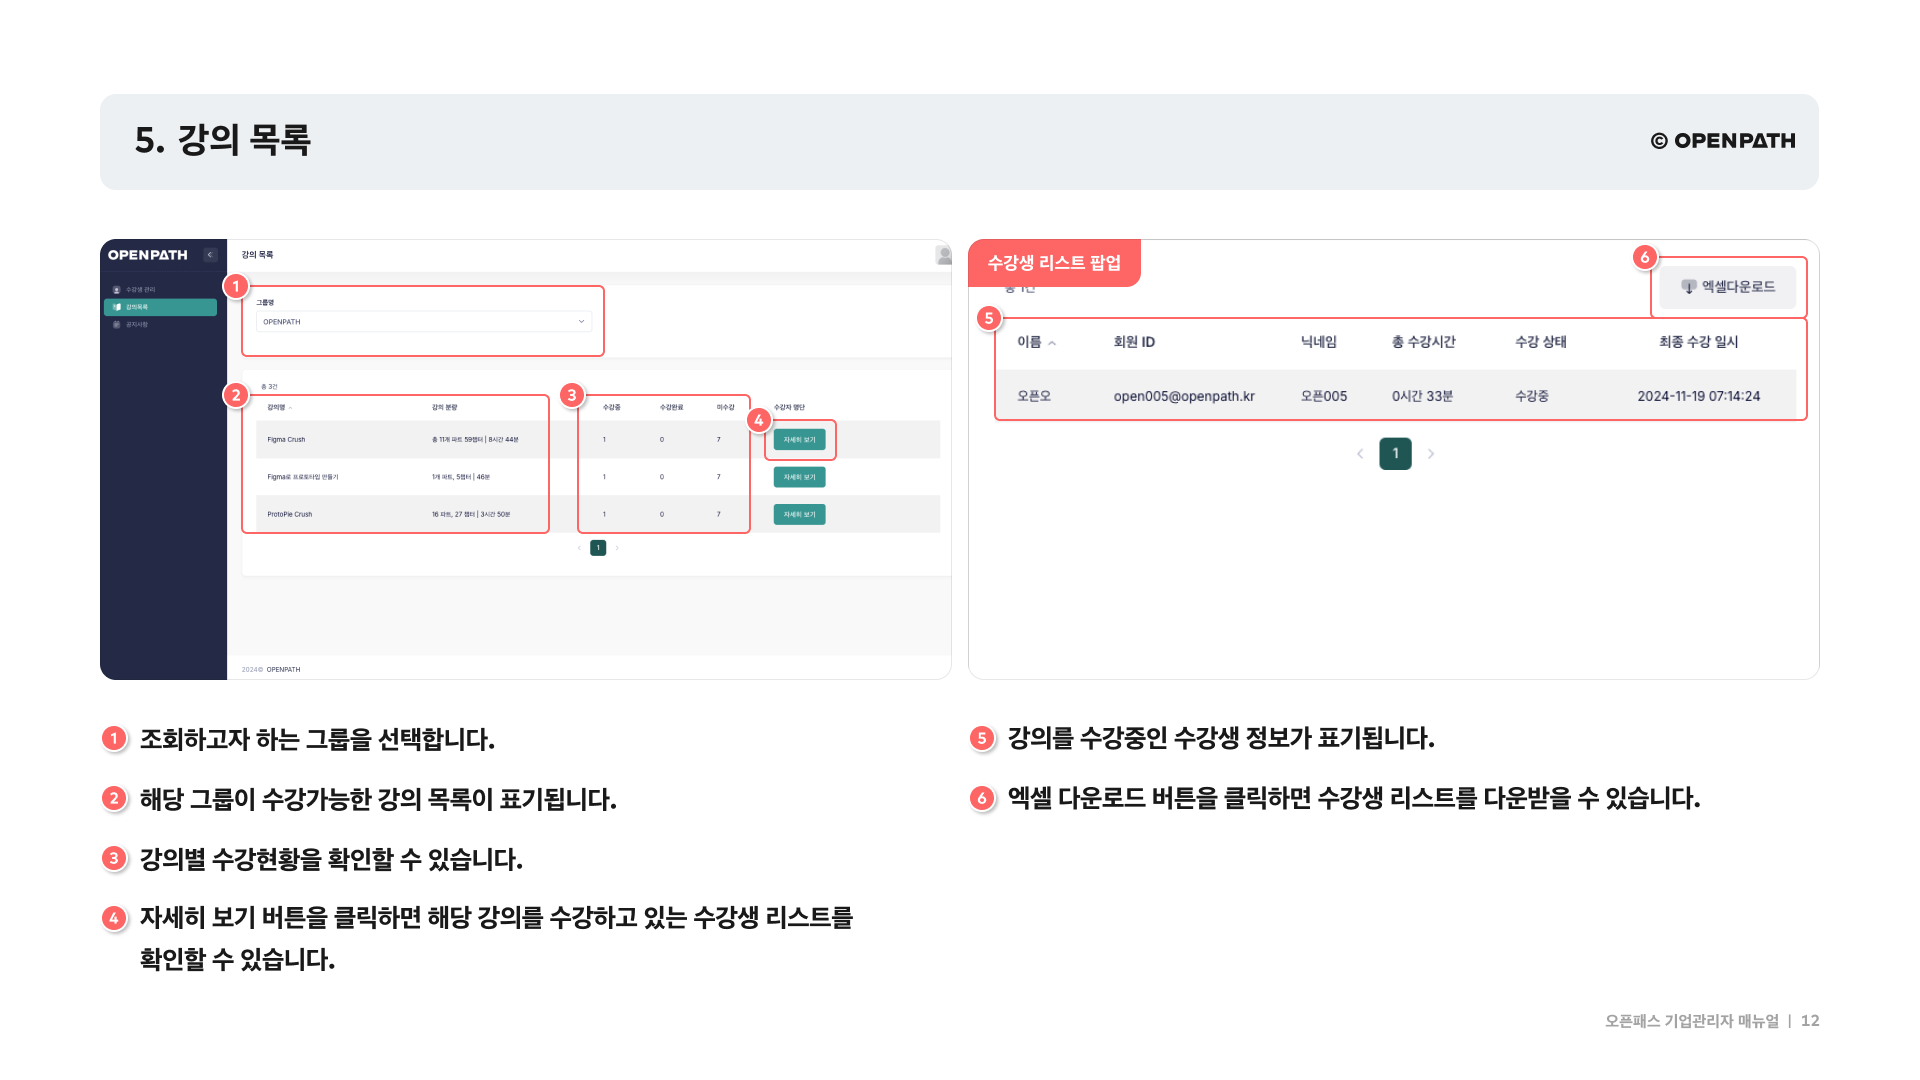
Task: Click the 수강 상태 column header
Action: (1540, 342)
